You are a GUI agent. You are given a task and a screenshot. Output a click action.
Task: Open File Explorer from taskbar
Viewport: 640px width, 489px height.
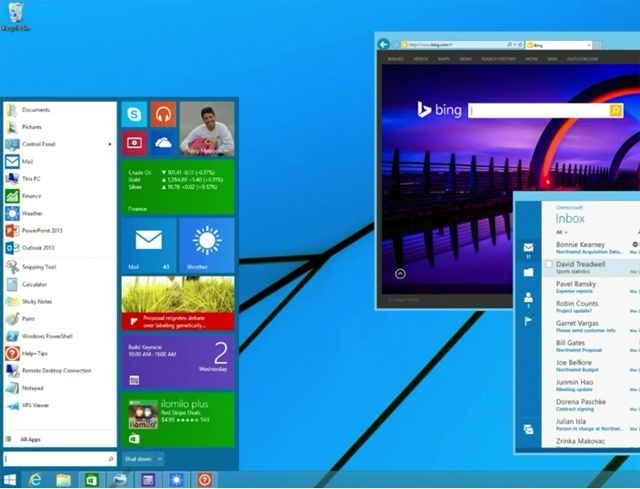64,480
